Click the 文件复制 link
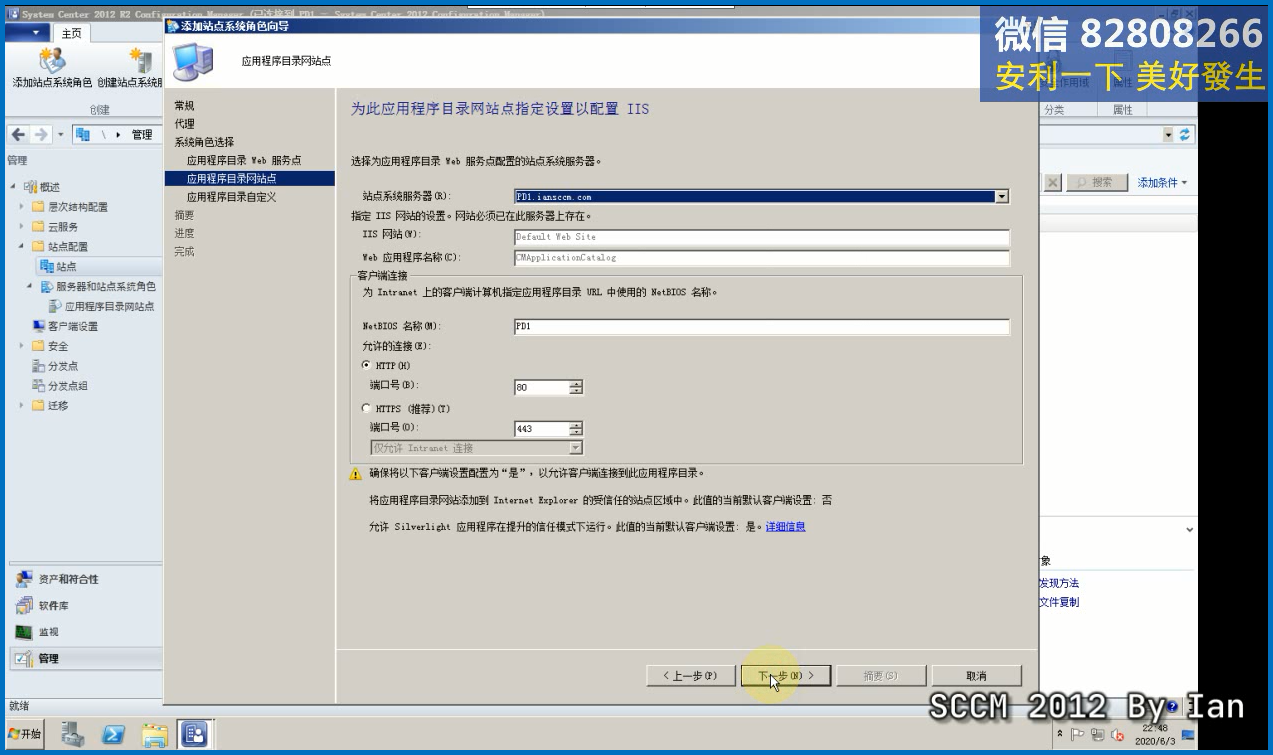The height and width of the screenshot is (755, 1273). point(1059,602)
